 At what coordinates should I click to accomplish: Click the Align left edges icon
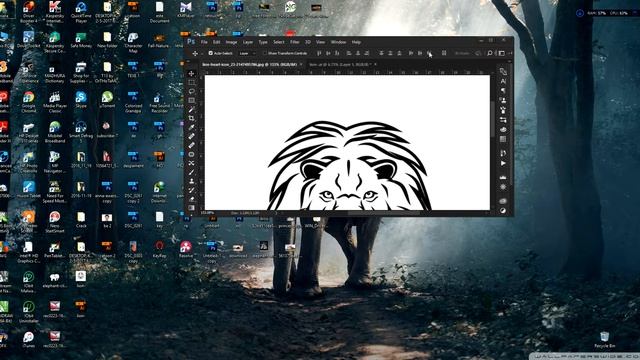349,53
